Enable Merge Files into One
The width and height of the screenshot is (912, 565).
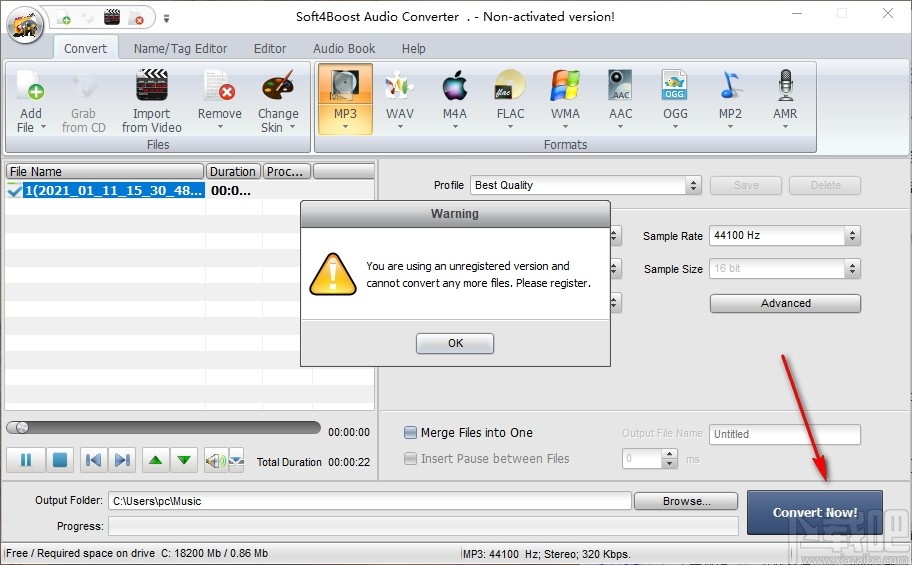click(x=410, y=432)
